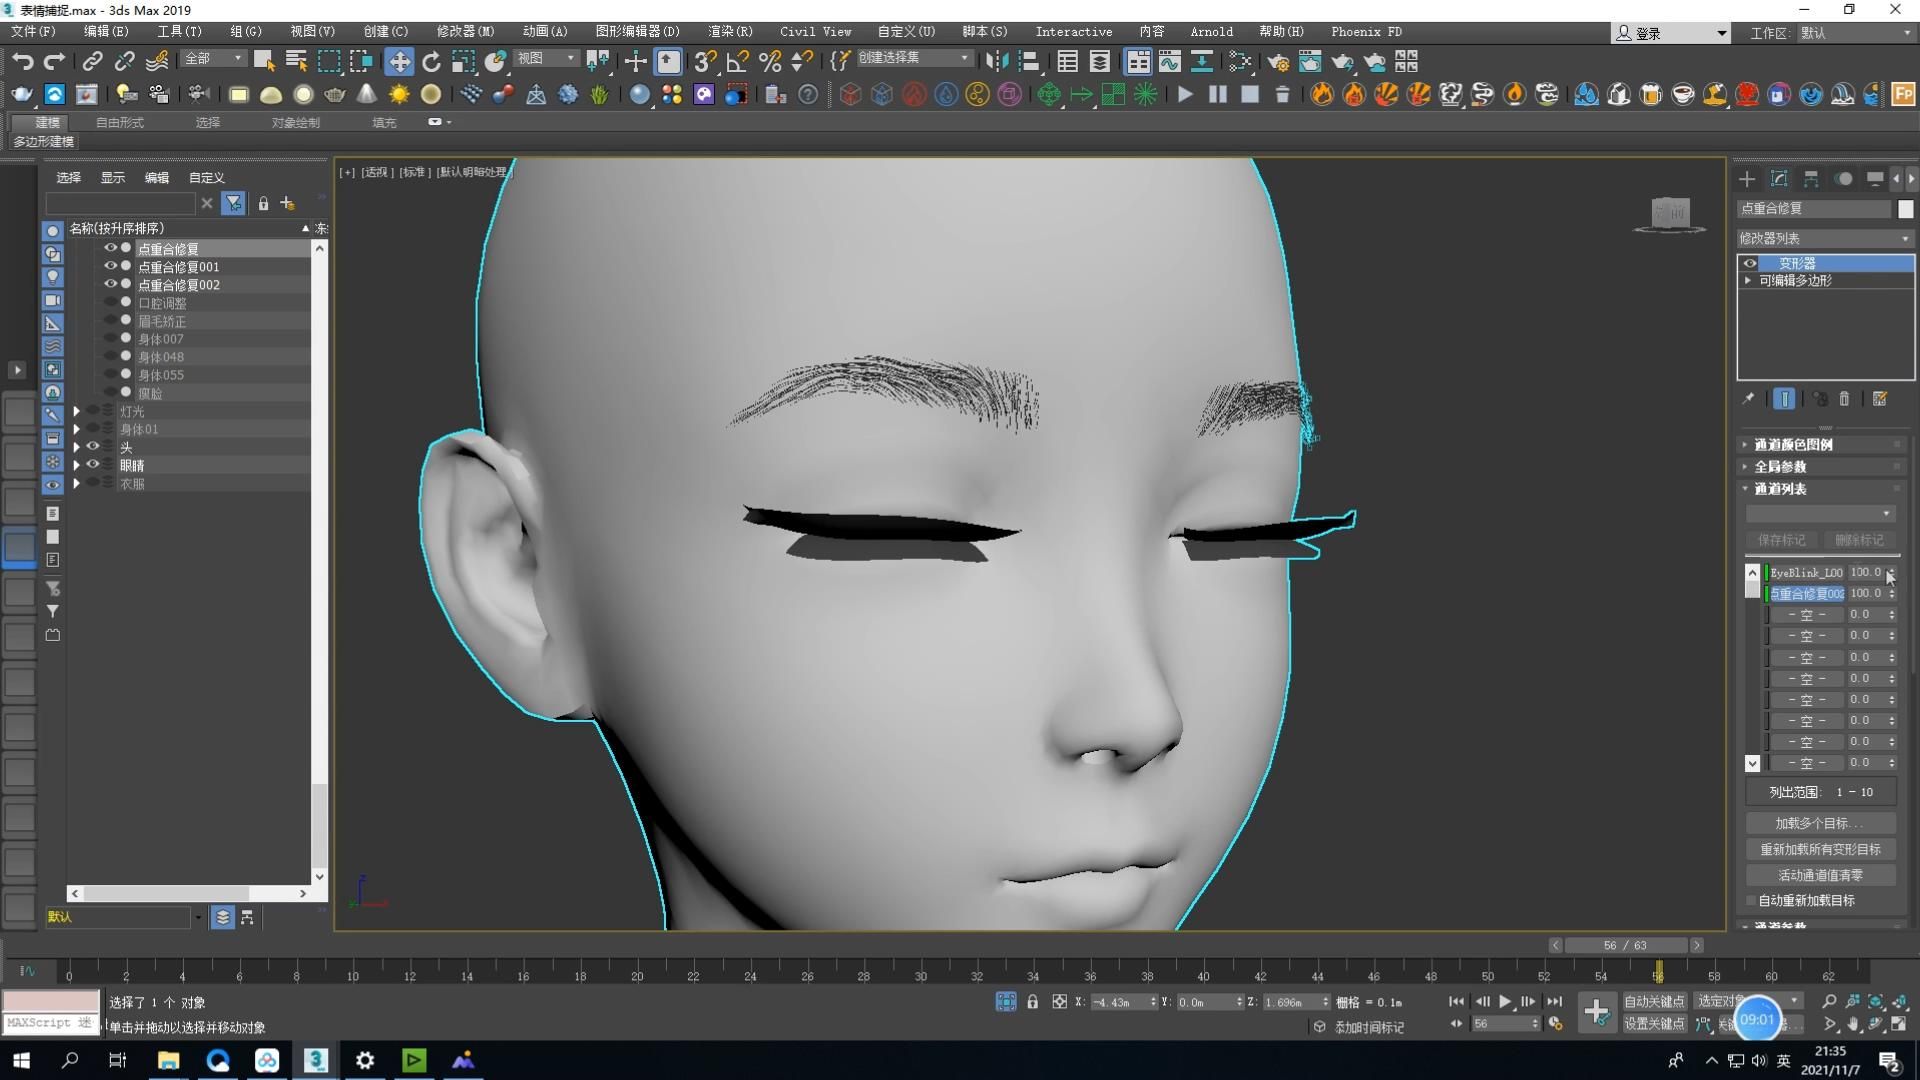Switch to 对象绘制 ribbon tab
The width and height of the screenshot is (1920, 1080).
pos(295,122)
